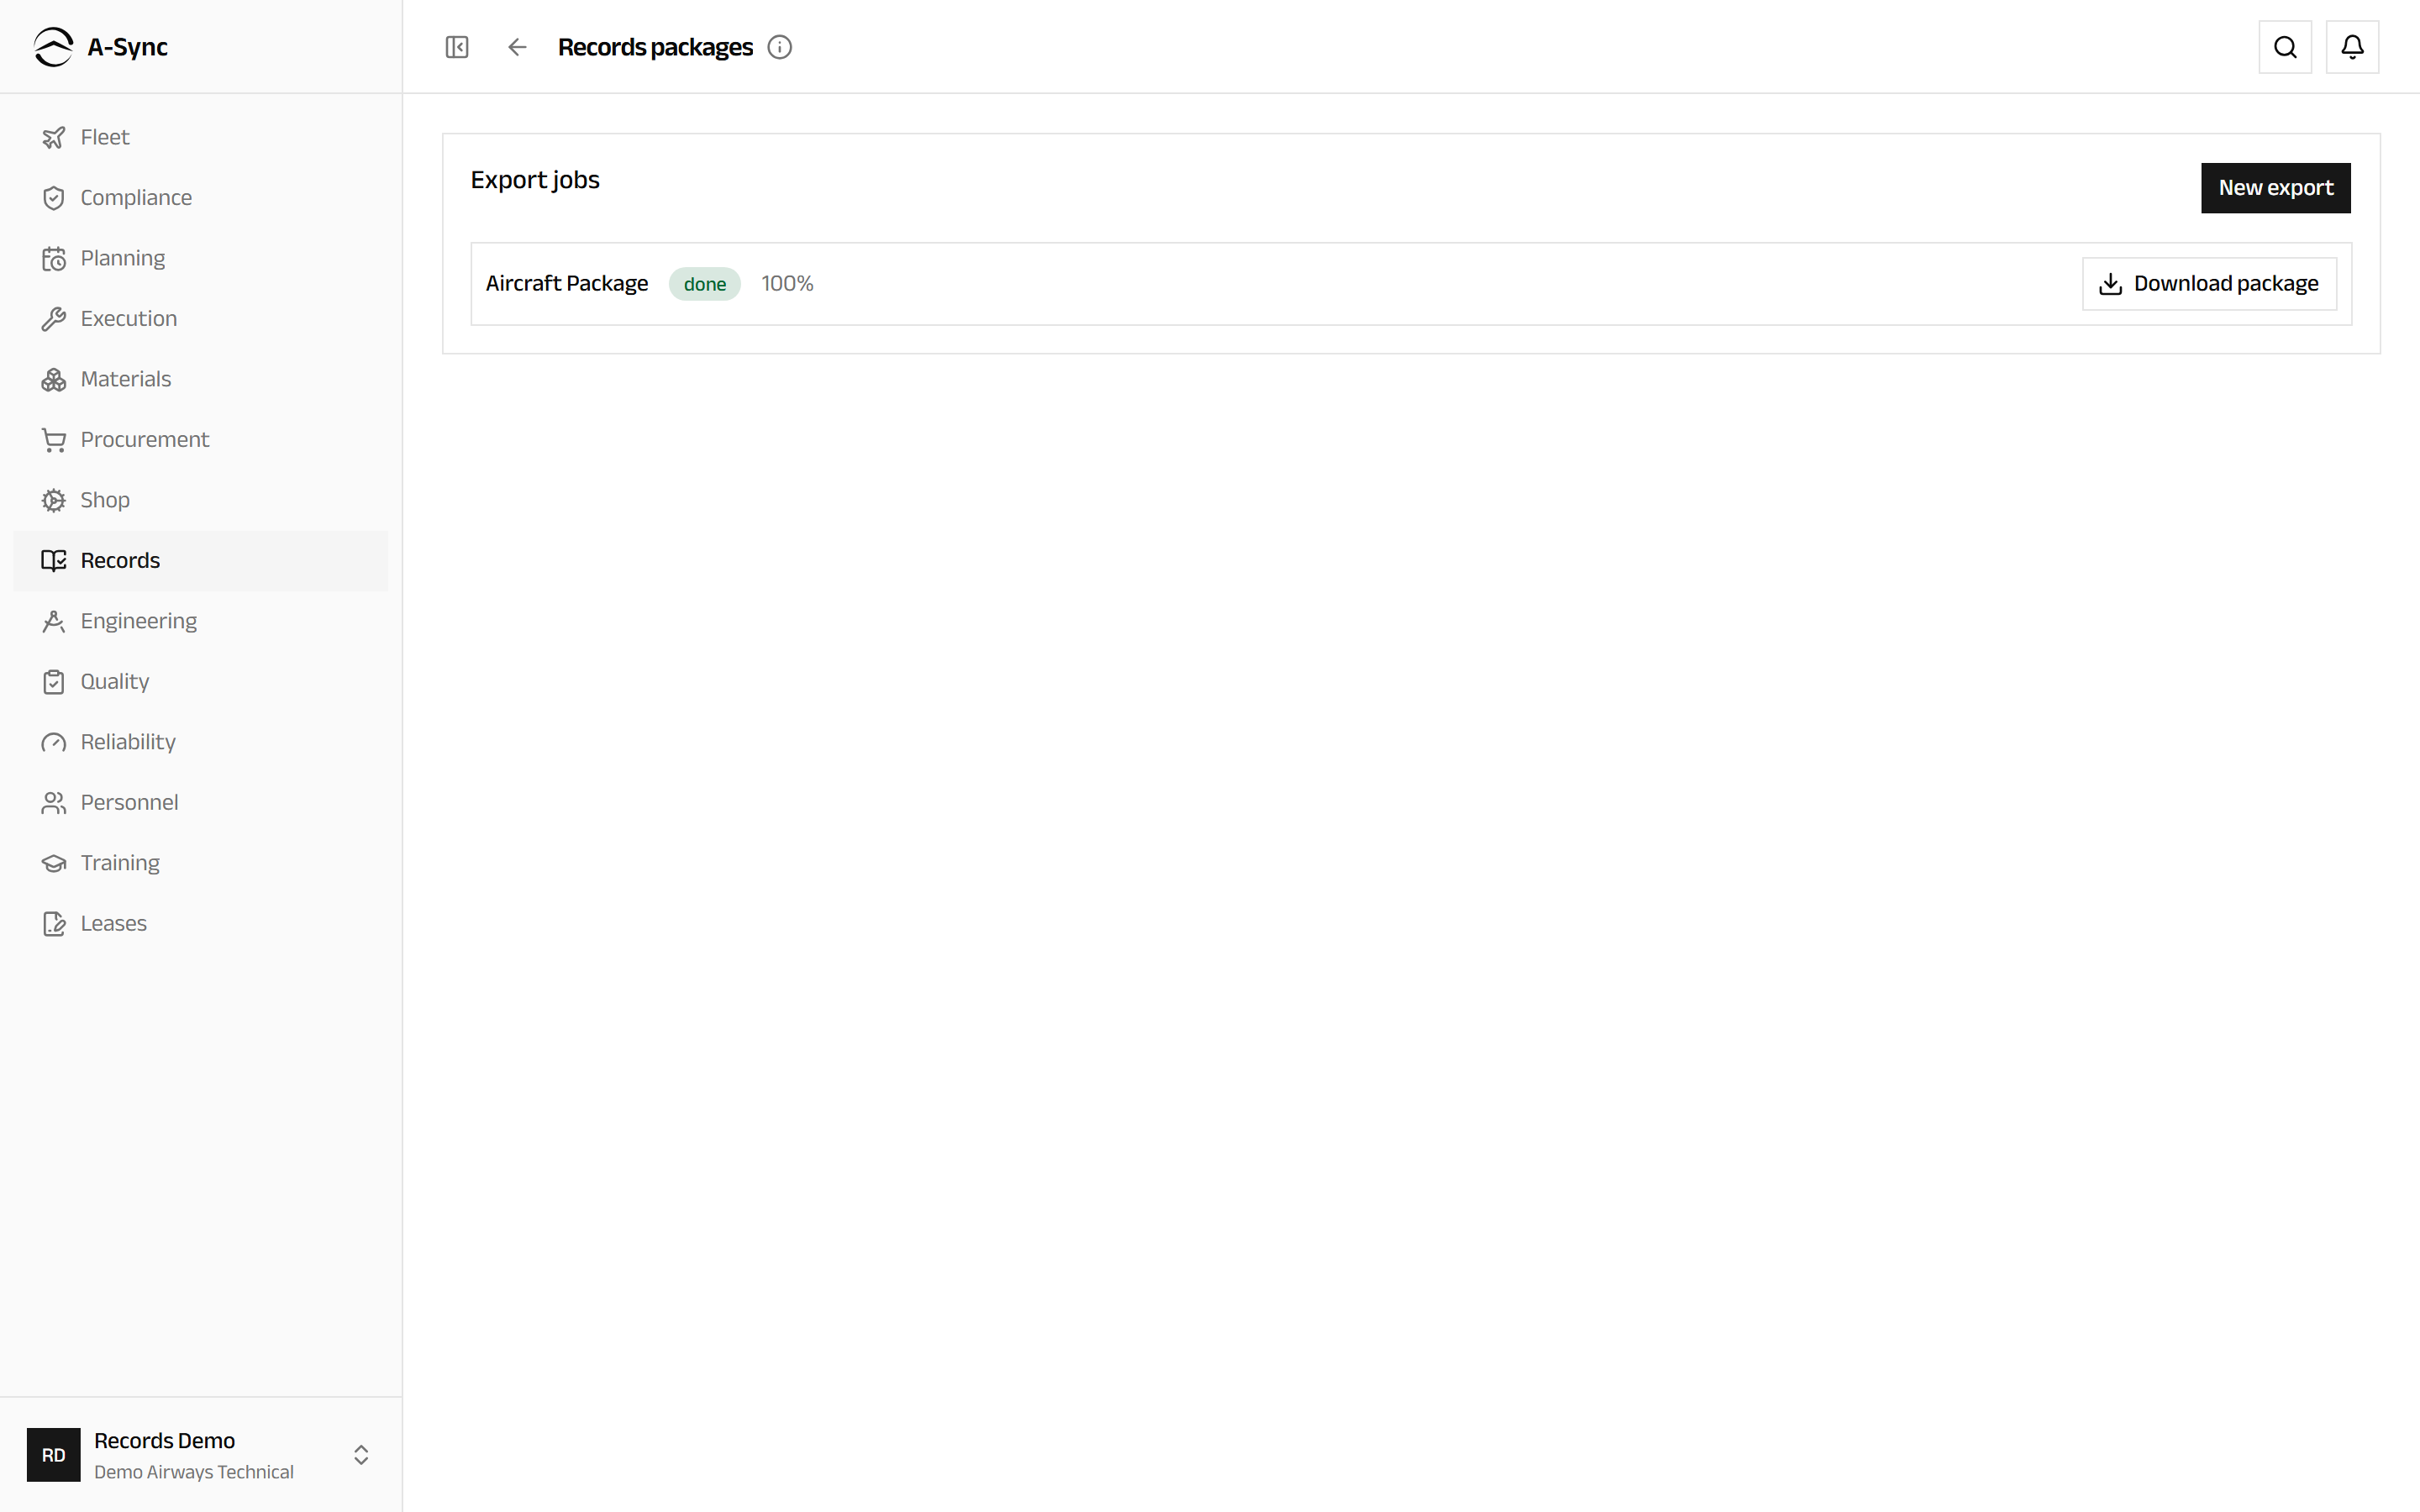Click the Compliance shield icon

[54, 198]
